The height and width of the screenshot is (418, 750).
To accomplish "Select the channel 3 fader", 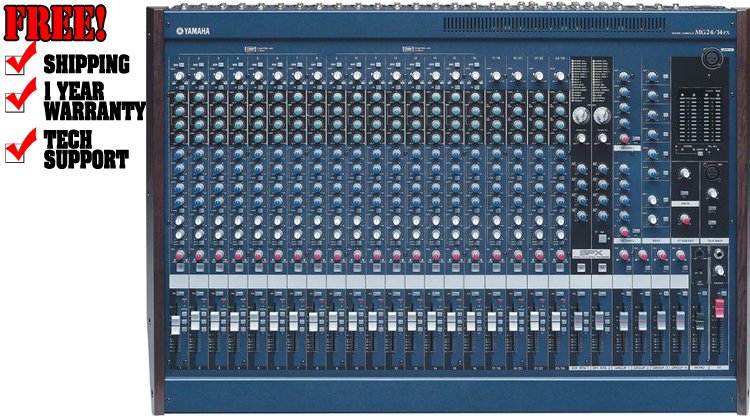I will (215, 321).
